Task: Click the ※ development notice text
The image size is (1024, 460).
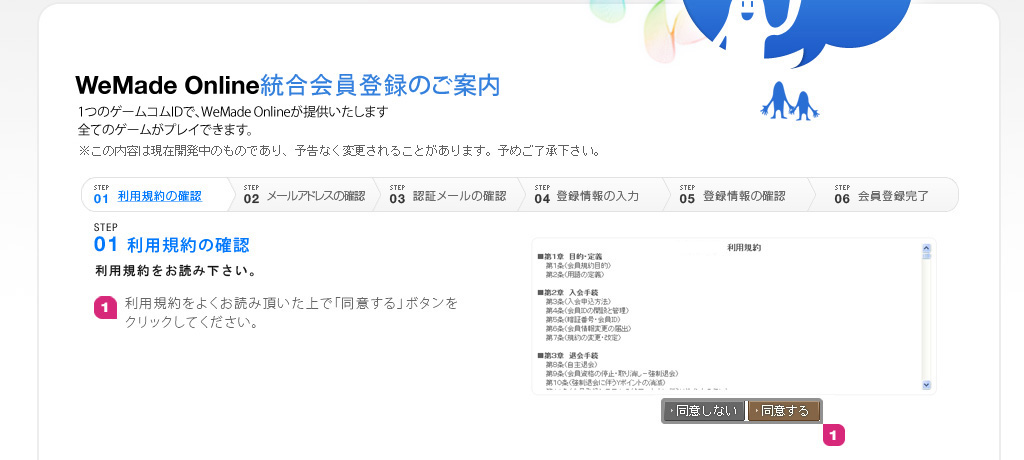Action: click(339, 151)
